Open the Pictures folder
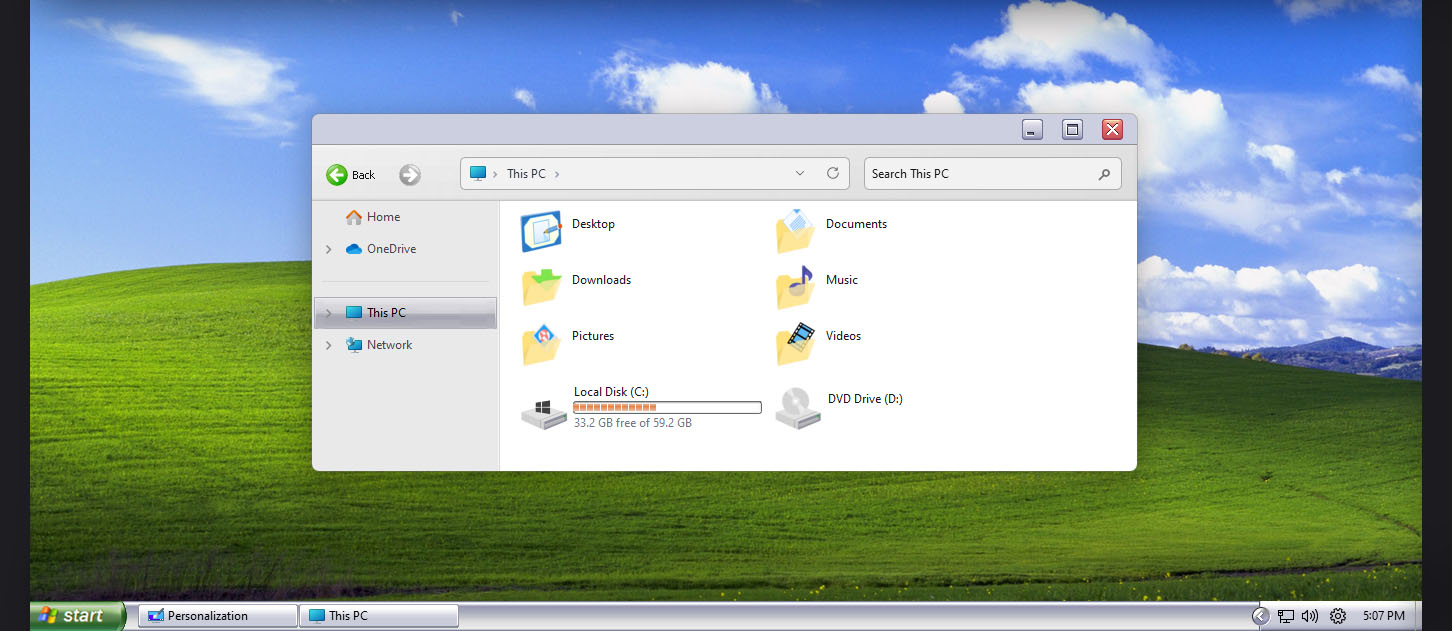Screen dimensions: 1452x631 (x=540, y=343)
